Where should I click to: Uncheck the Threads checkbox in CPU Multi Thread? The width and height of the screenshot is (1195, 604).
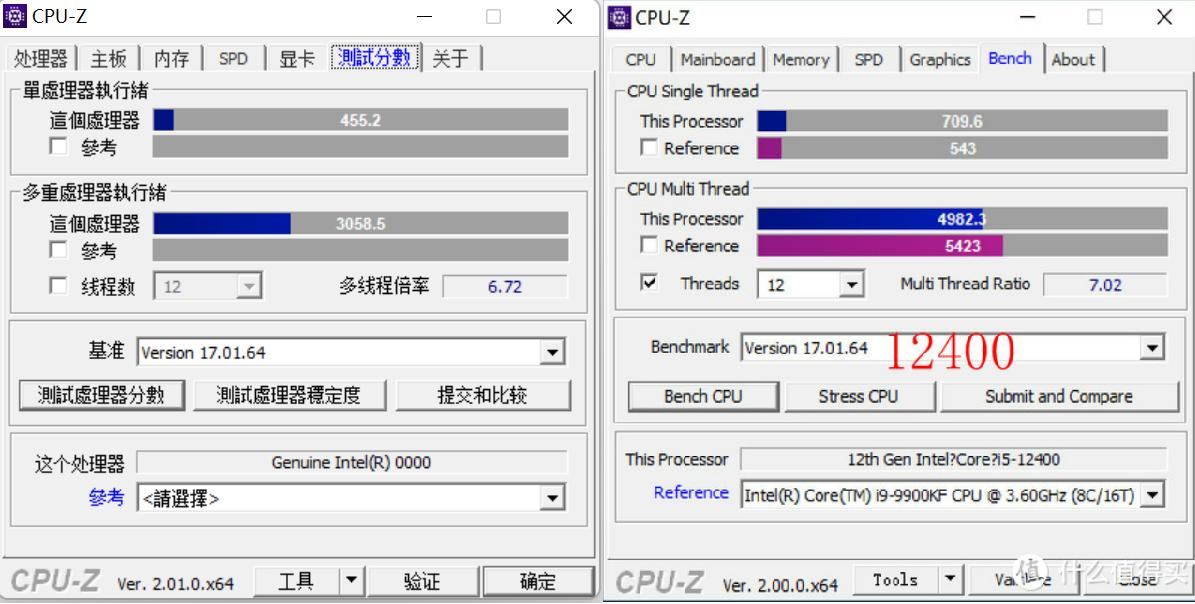coord(649,282)
